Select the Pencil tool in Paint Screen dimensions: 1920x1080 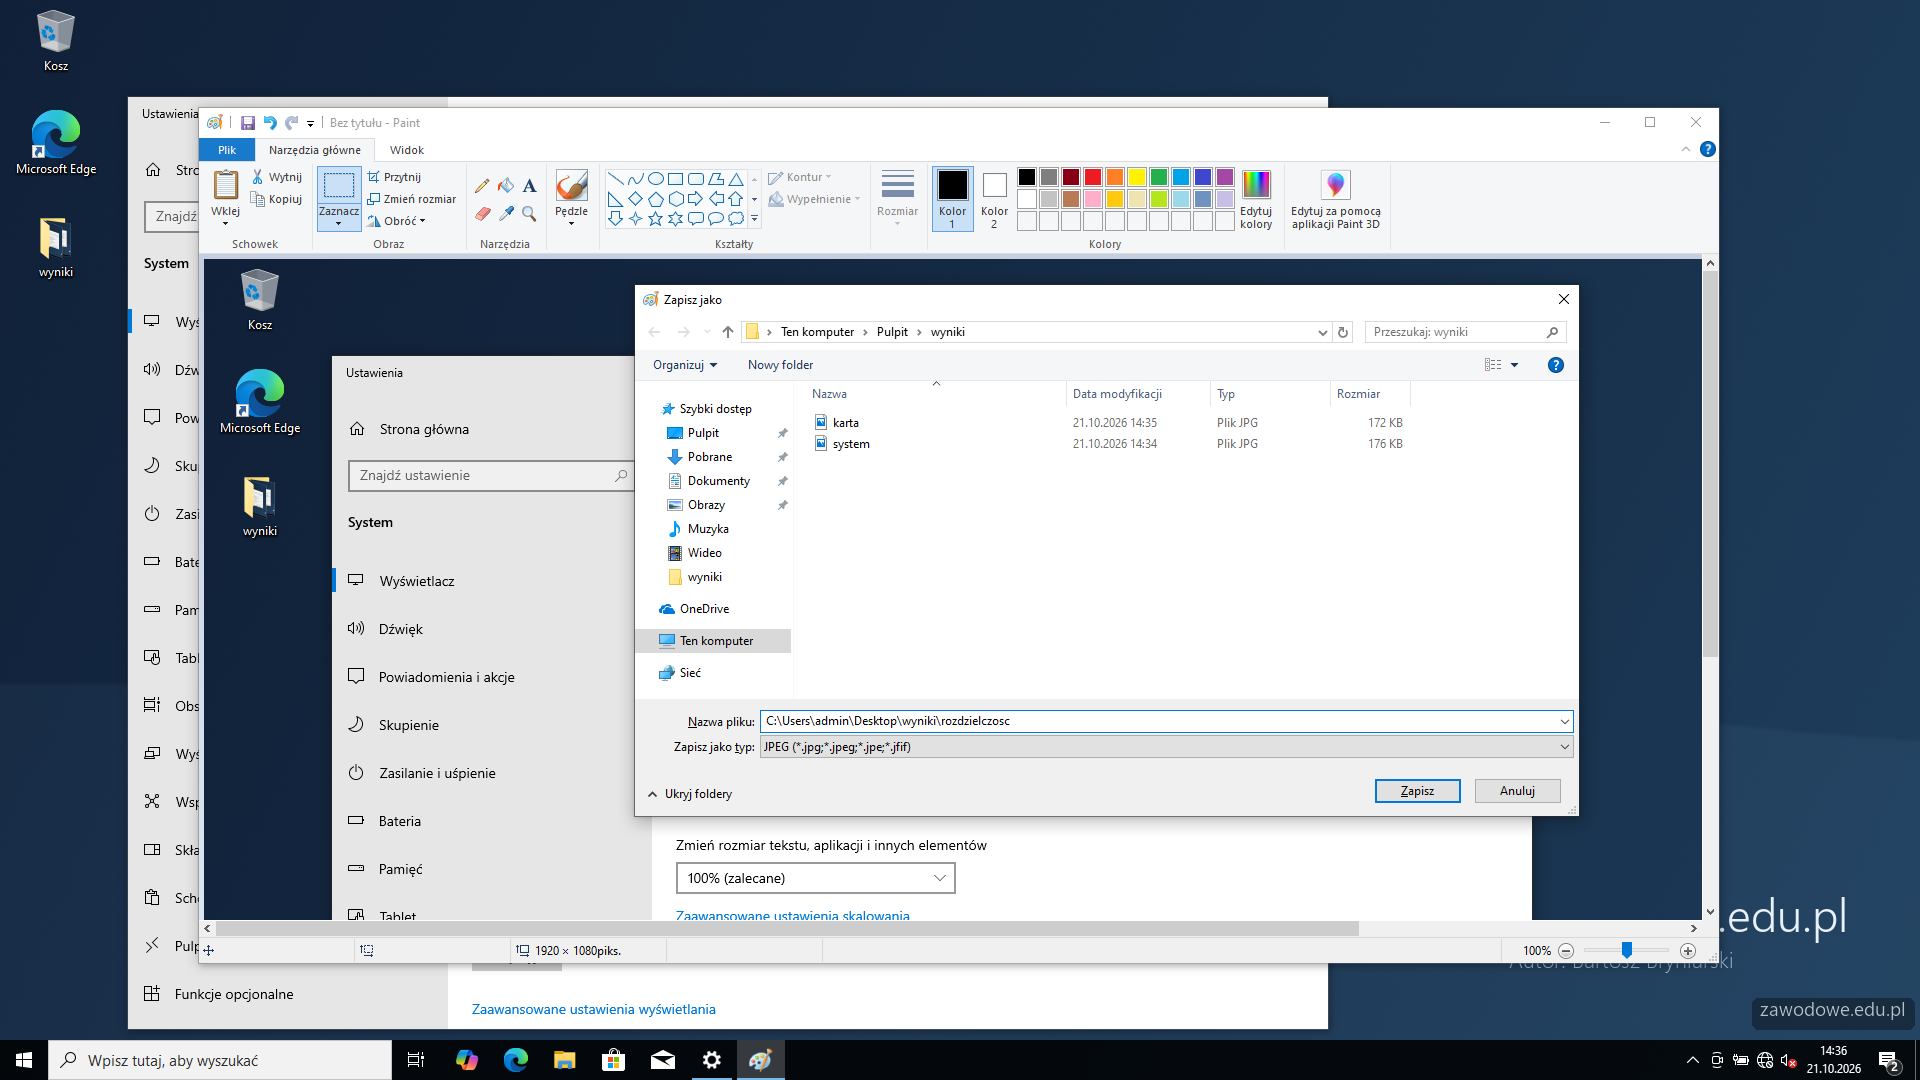pyautogui.click(x=482, y=186)
